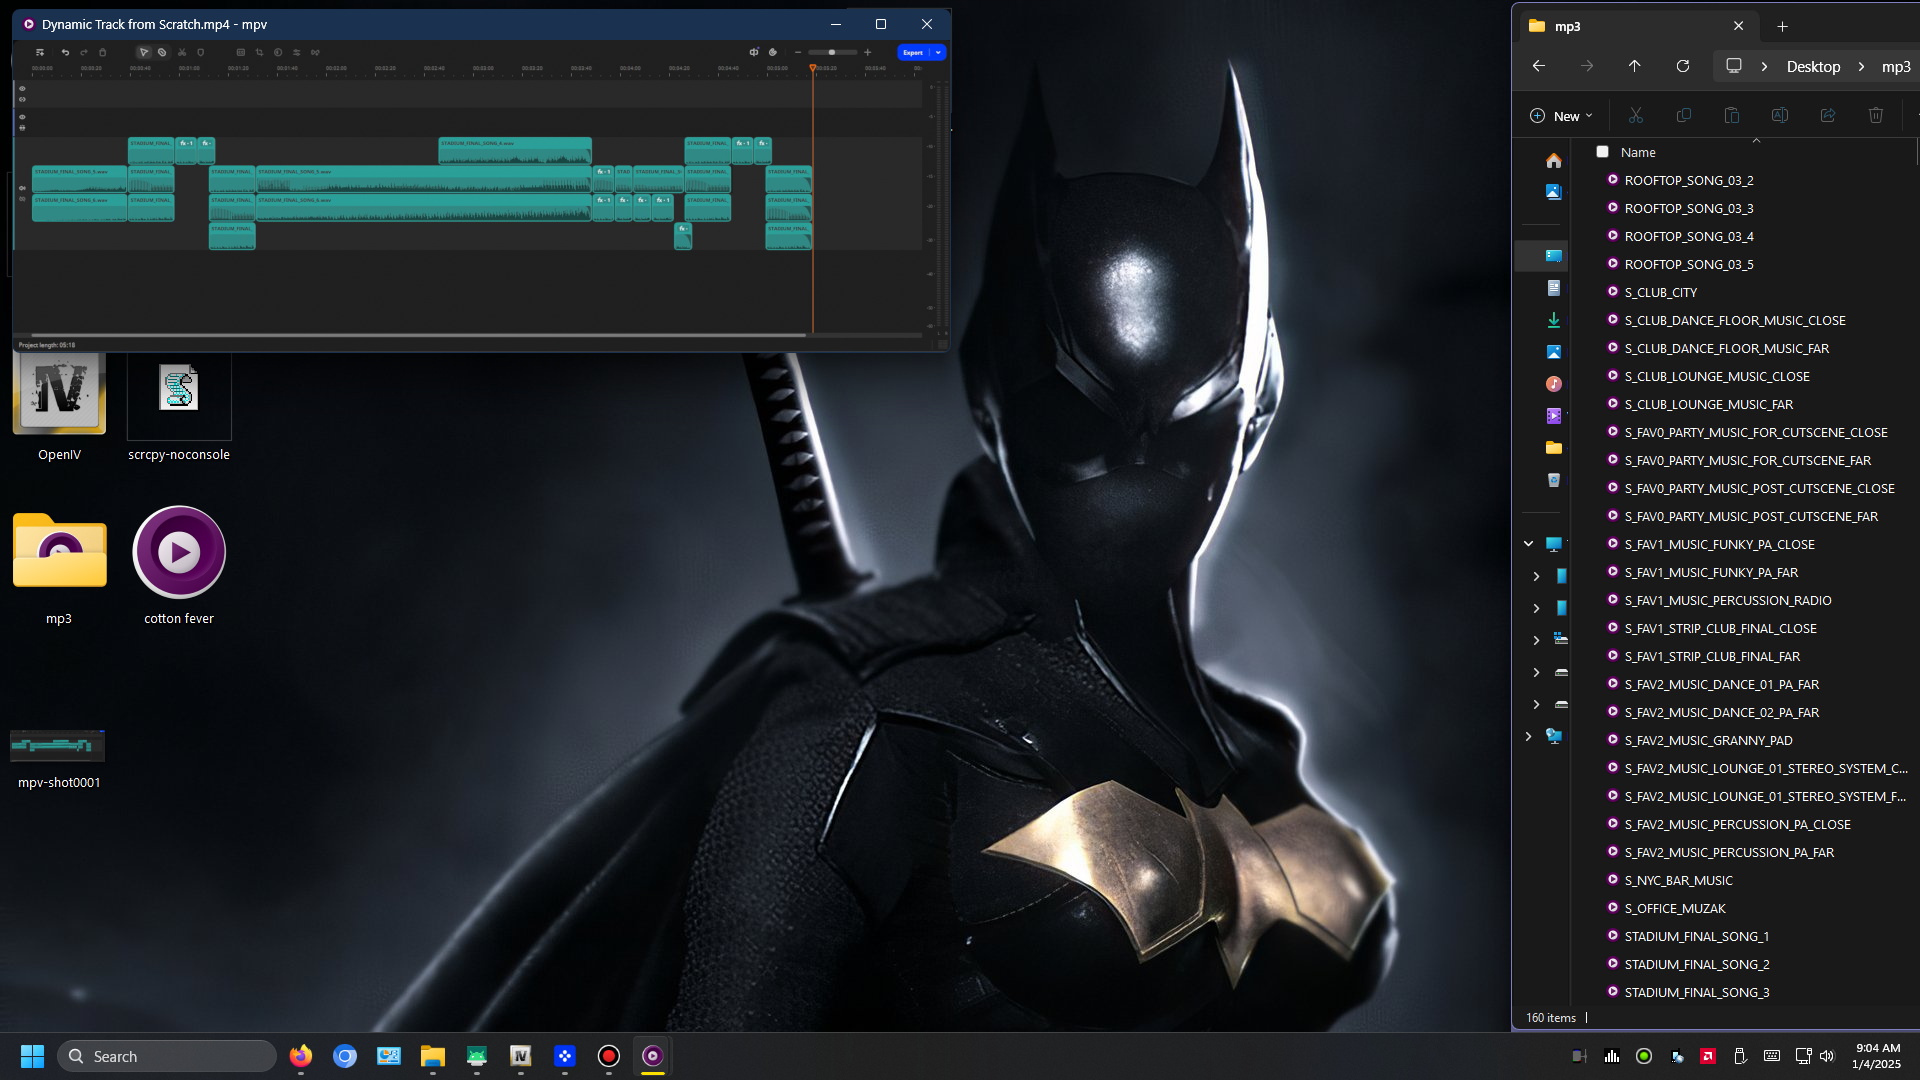Open Recycle Bin in Explorer sidebar
The height and width of the screenshot is (1080, 1920).
[x=1553, y=480]
